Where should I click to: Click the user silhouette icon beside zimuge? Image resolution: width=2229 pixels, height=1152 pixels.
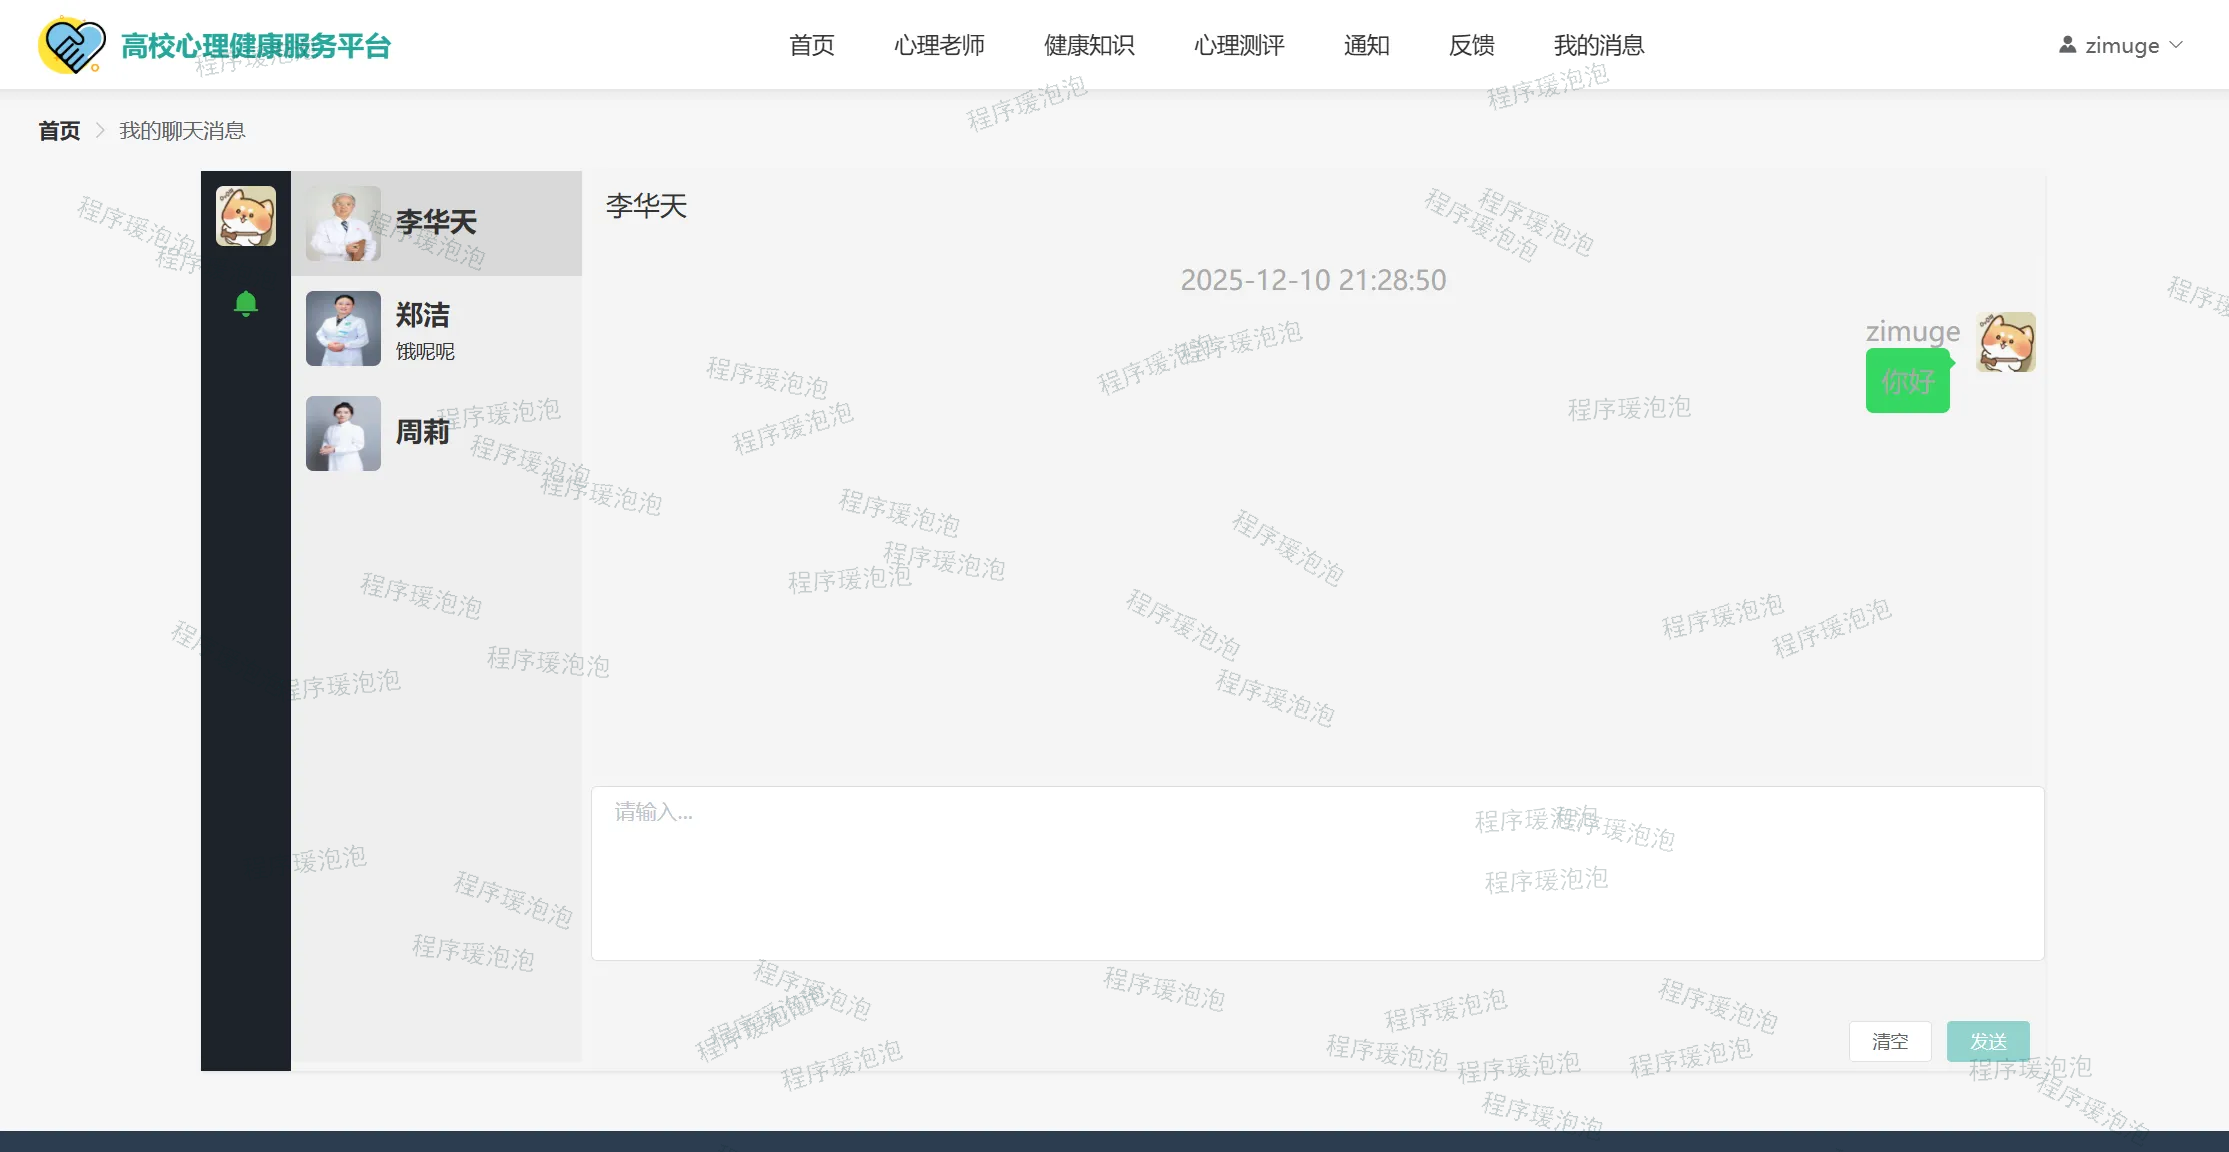(2067, 45)
